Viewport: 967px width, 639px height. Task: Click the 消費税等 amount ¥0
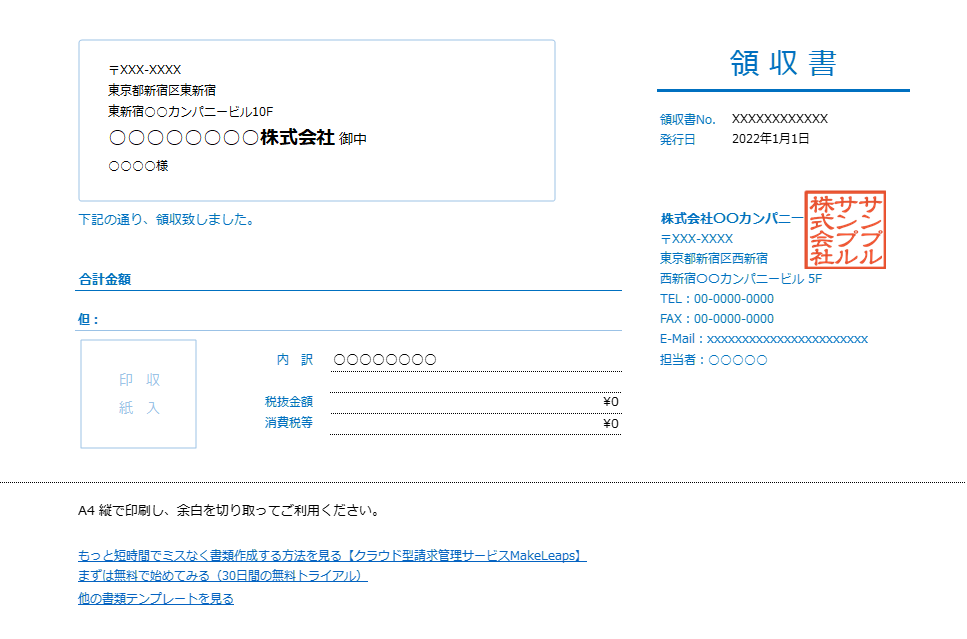tap(611, 424)
